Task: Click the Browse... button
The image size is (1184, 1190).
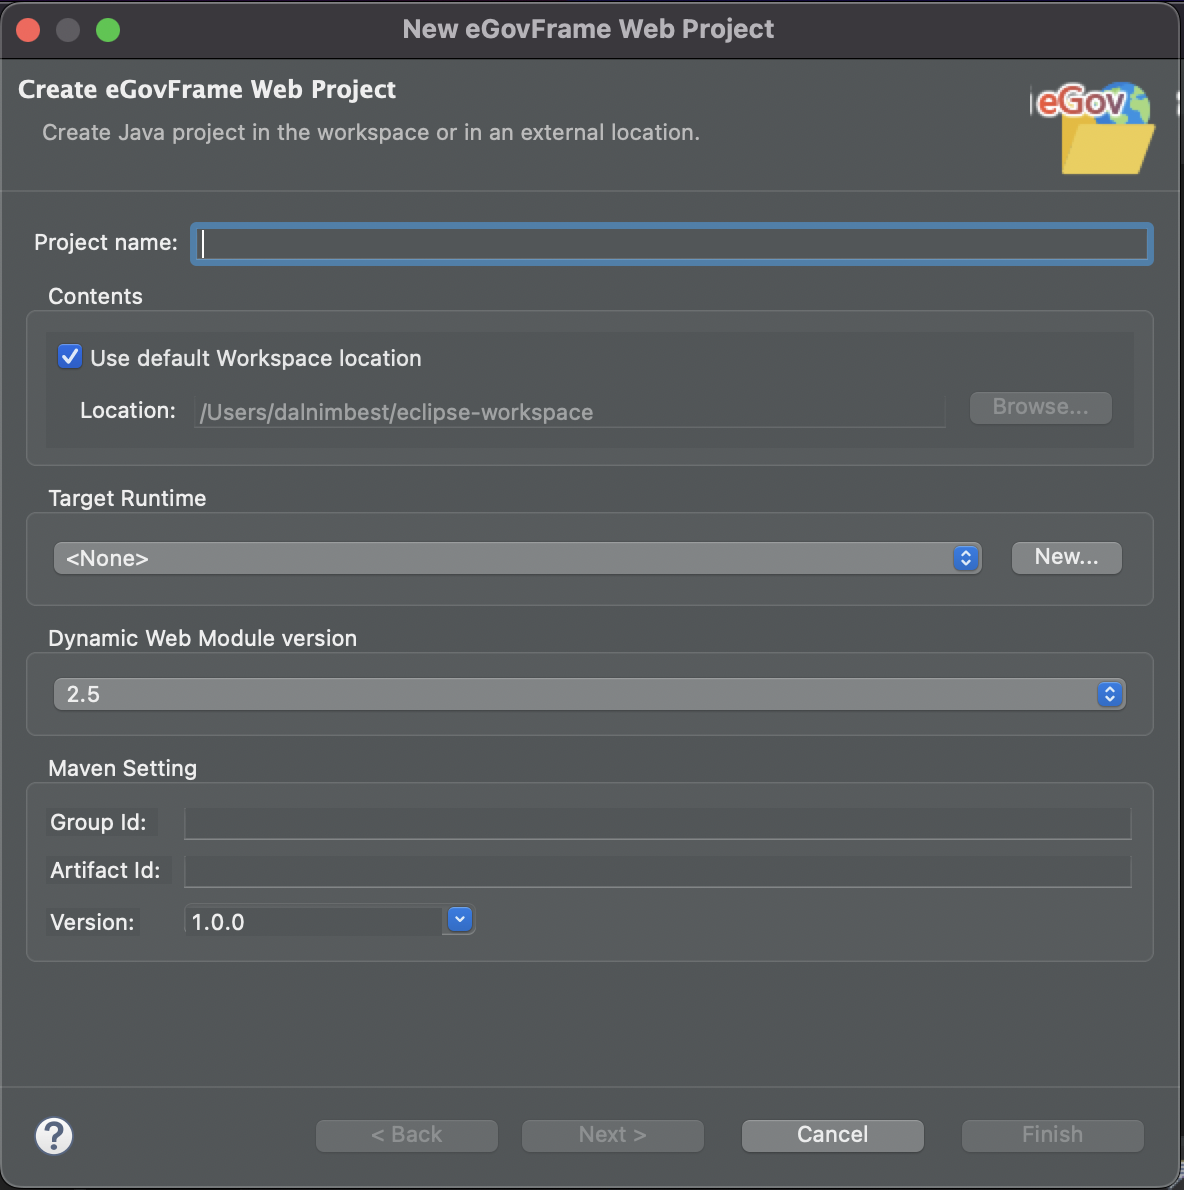Action: pos(1041,408)
